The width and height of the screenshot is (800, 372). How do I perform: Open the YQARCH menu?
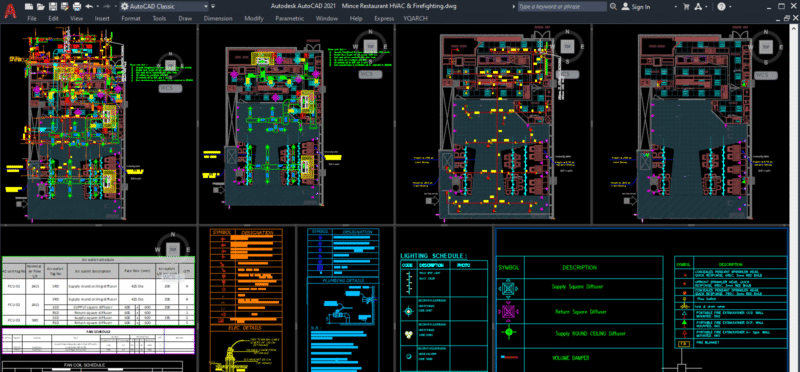point(415,18)
